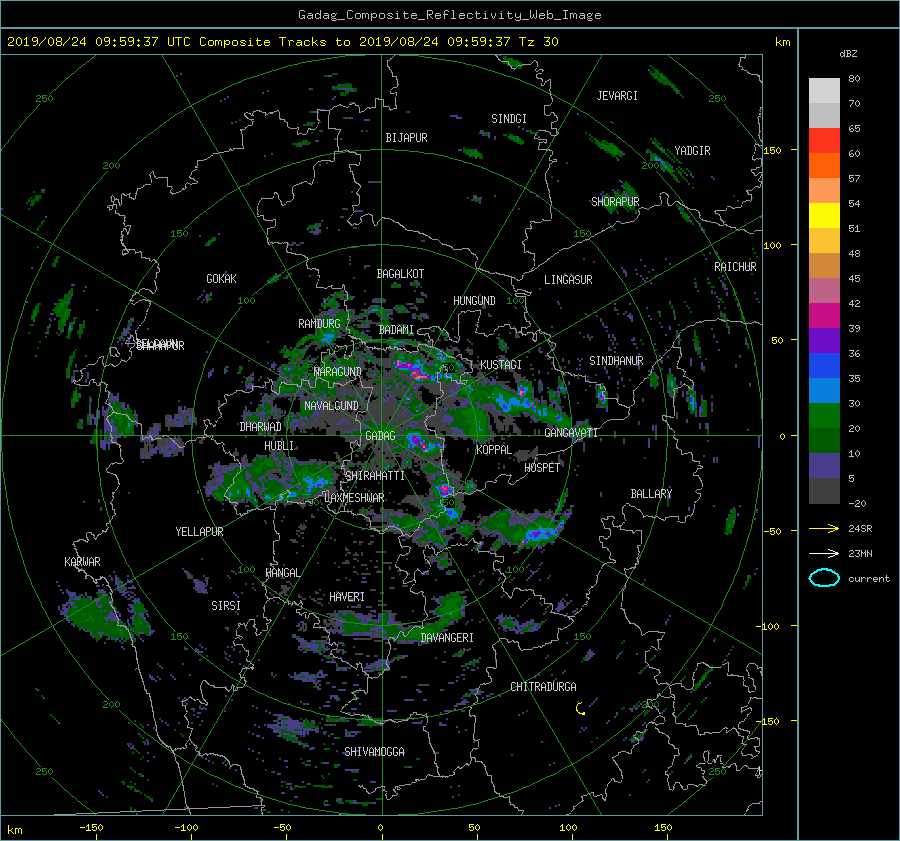Click the -150 tick on bottom axis
This screenshot has width=900, height=841.
pyautogui.click(x=91, y=828)
